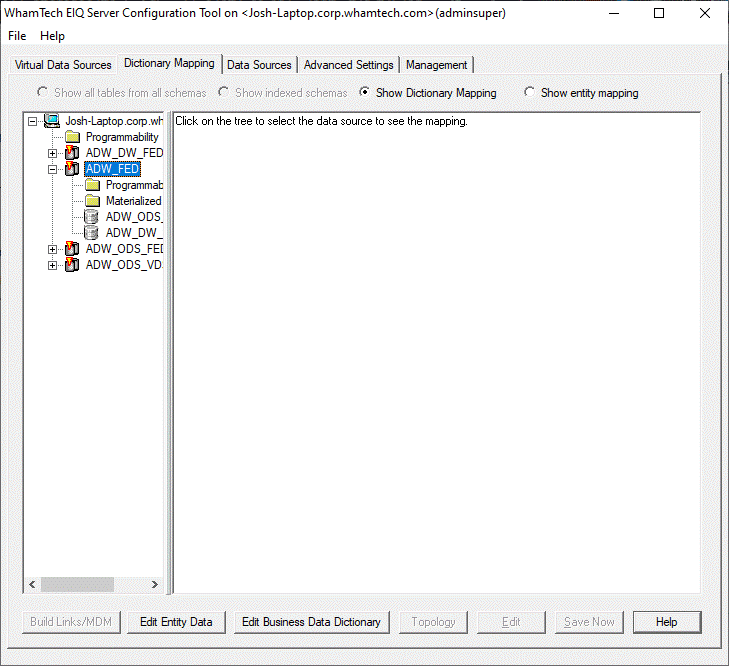Select the Josh-Laptop.corp.wh tree label

coord(114,121)
